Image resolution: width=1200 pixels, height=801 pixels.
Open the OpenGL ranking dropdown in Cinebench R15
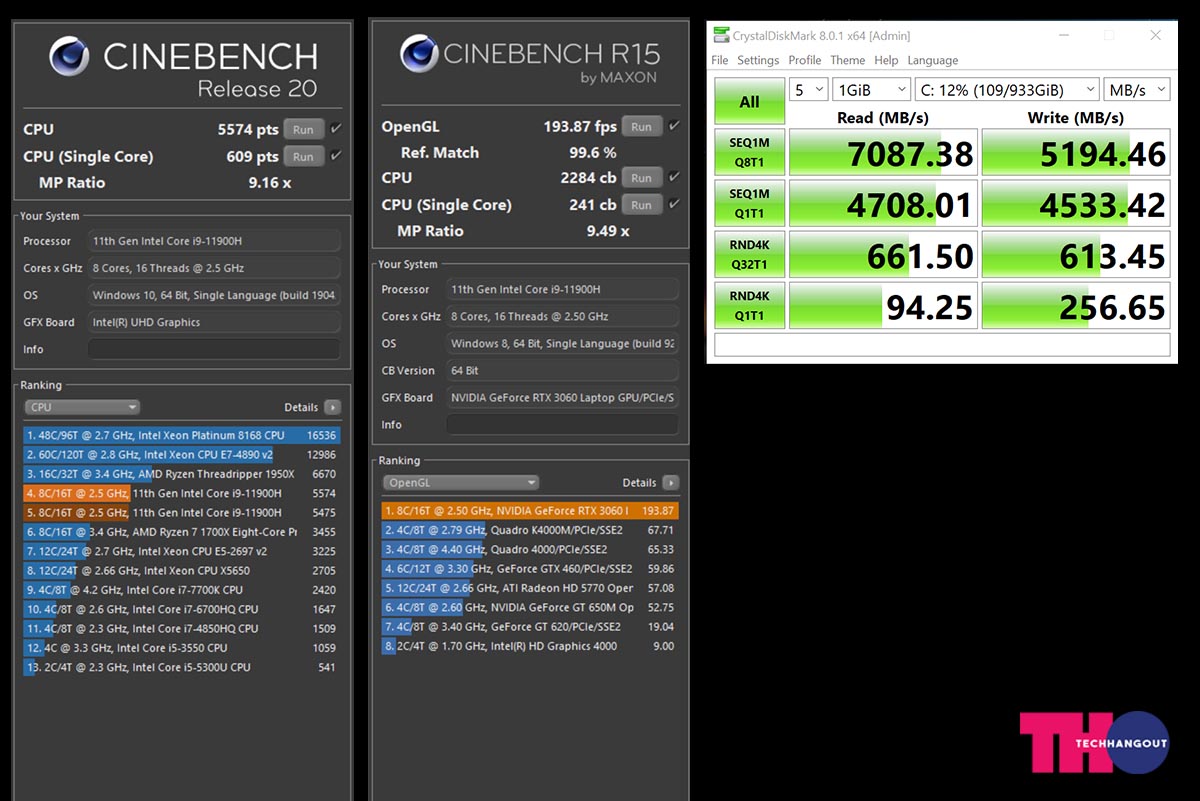461,482
